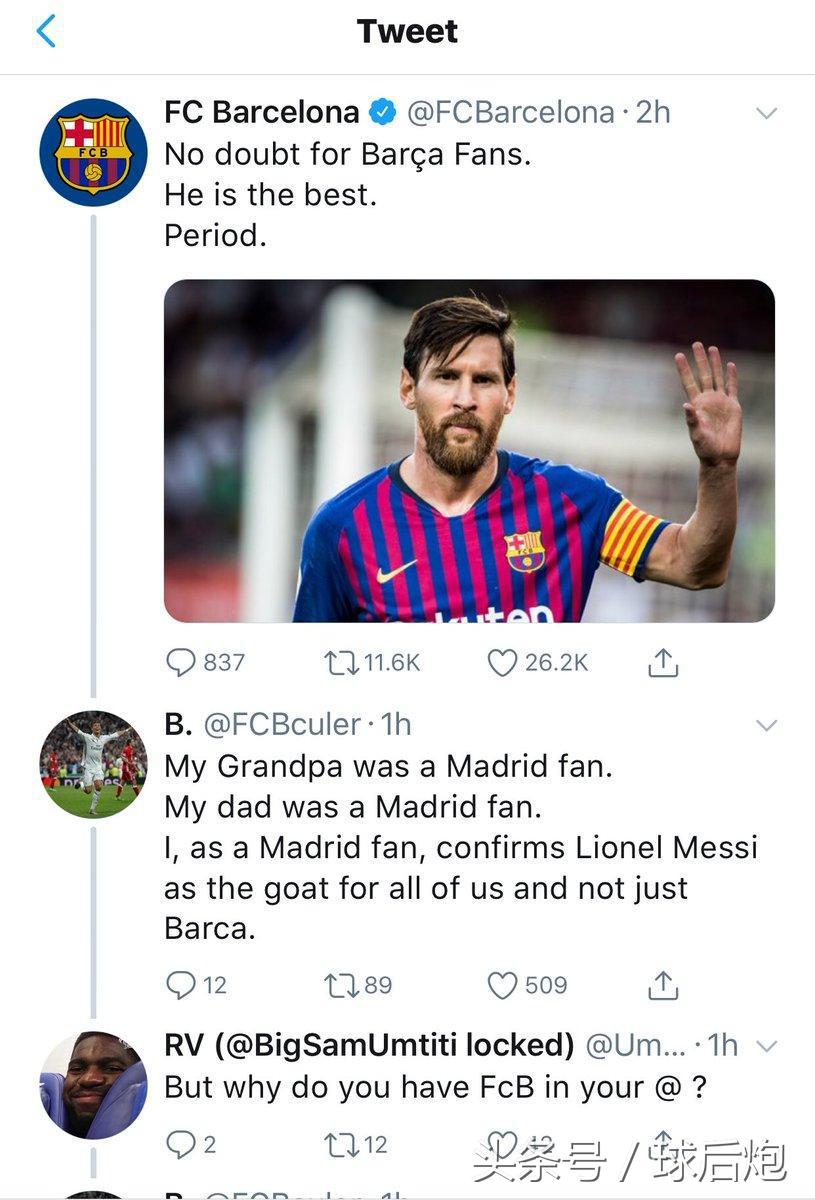Share the @FCBculer tweet
Image resolution: width=815 pixels, height=1200 pixels.
coord(663,986)
